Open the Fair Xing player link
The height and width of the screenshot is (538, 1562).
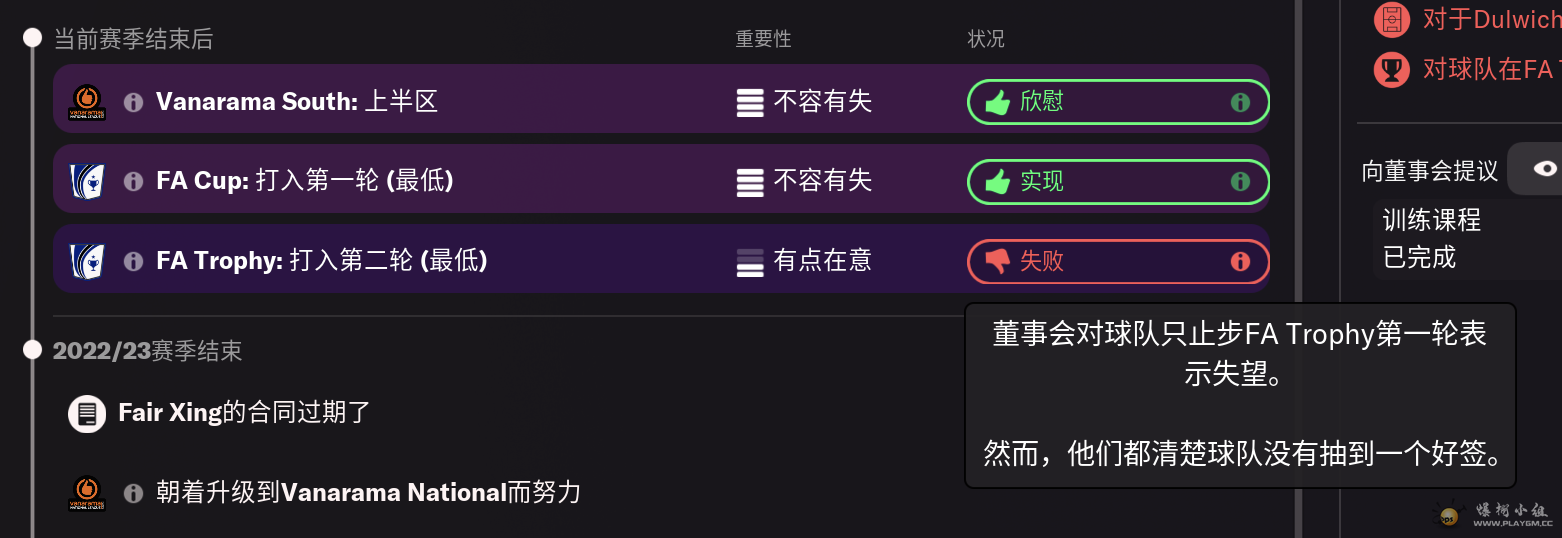click(x=170, y=412)
